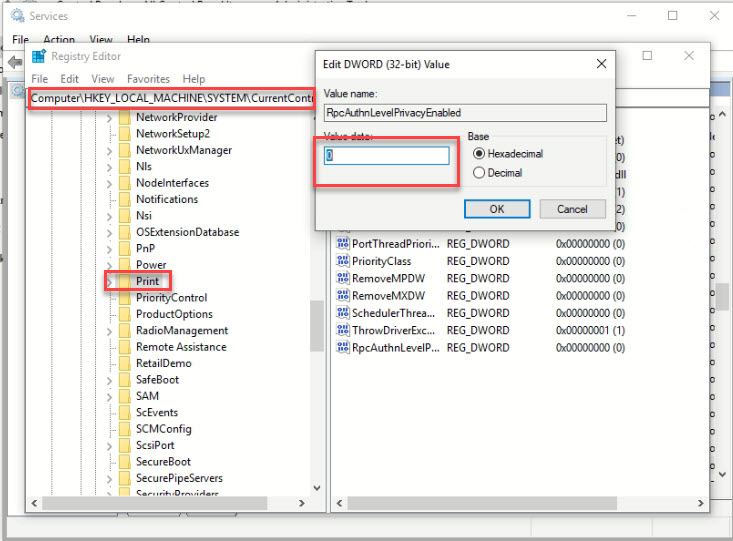Select the Remote Assistance folder icon
Screen dimensions: 733x541
pyautogui.click(x=124, y=347)
